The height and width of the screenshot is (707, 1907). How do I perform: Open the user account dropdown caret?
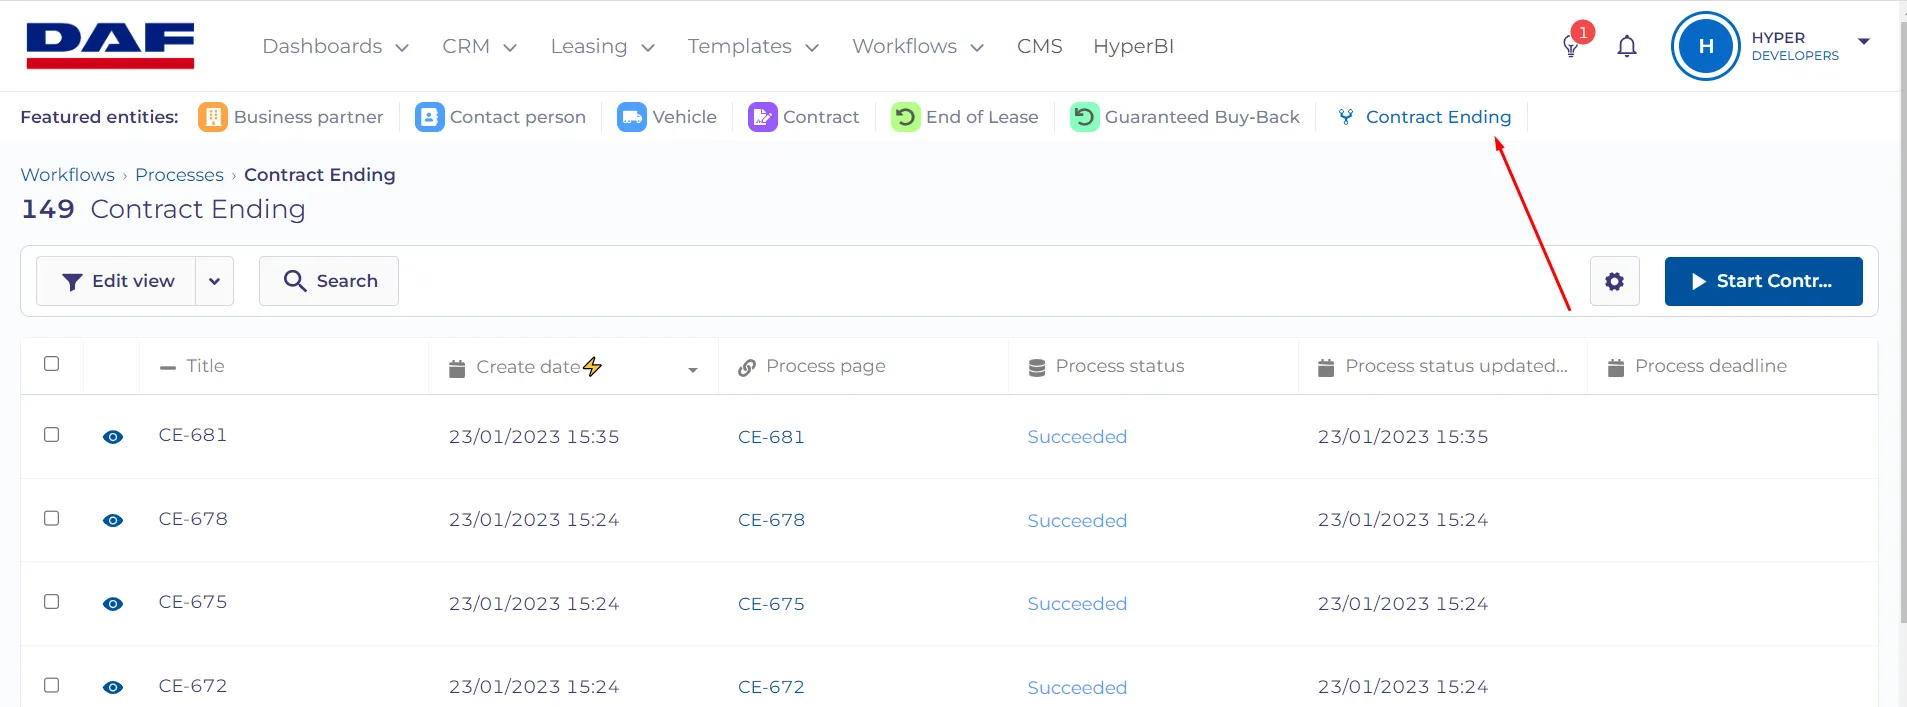pyautogui.click(x=1864, y=41)
